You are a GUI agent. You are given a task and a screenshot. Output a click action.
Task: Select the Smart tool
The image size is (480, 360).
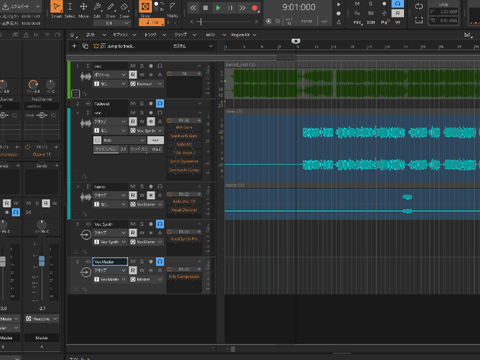click(57, 7)
